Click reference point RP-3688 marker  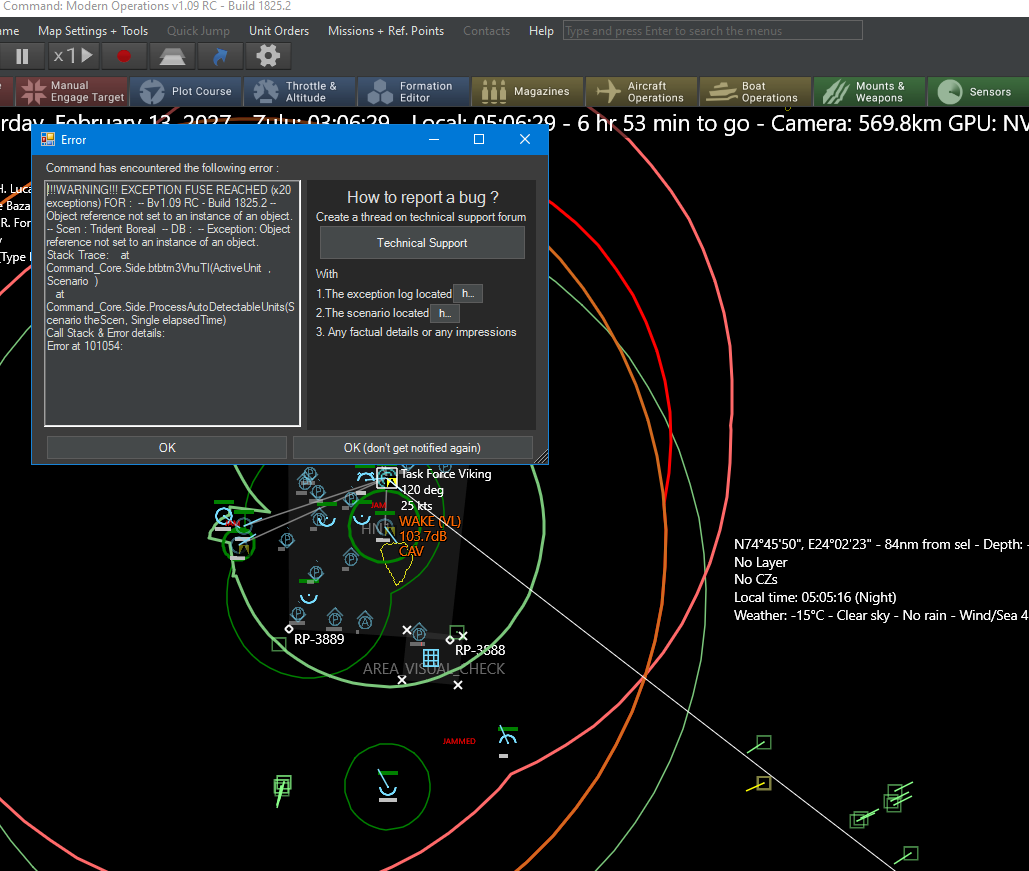450,639
